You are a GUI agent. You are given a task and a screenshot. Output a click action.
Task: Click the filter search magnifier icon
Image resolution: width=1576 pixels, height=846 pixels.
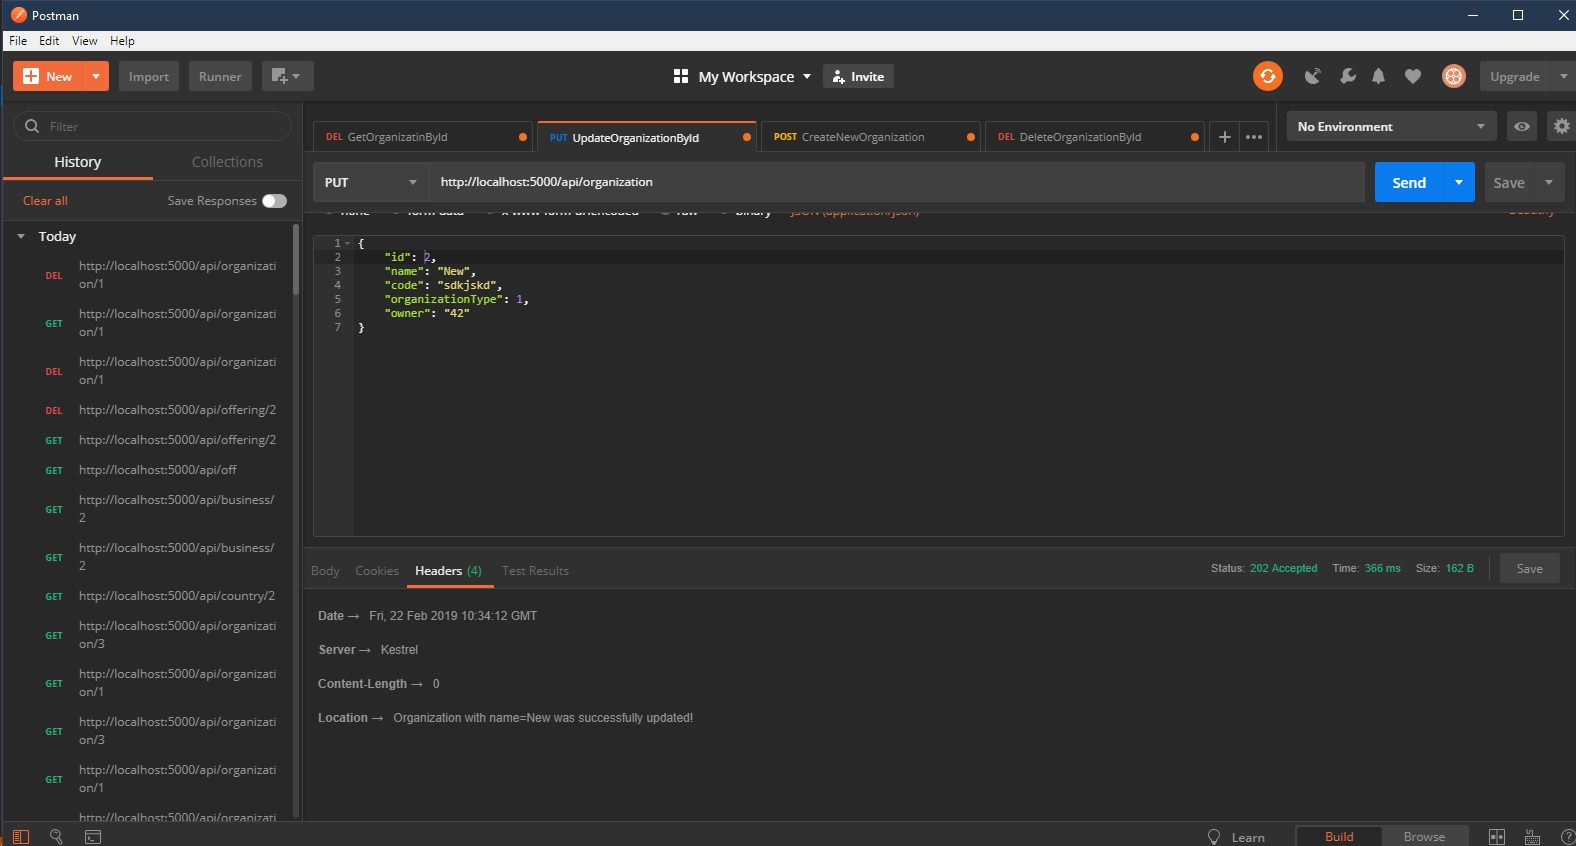32,126
